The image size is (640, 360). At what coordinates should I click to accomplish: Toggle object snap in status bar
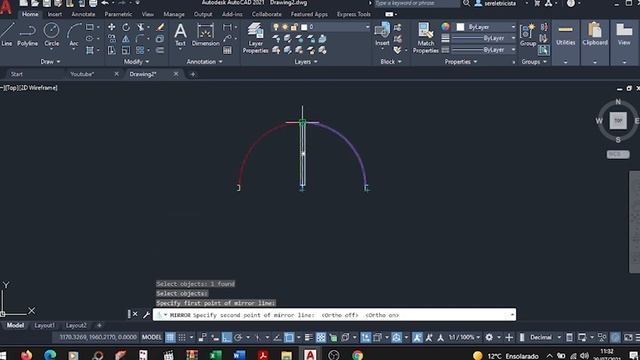point(289,337)
